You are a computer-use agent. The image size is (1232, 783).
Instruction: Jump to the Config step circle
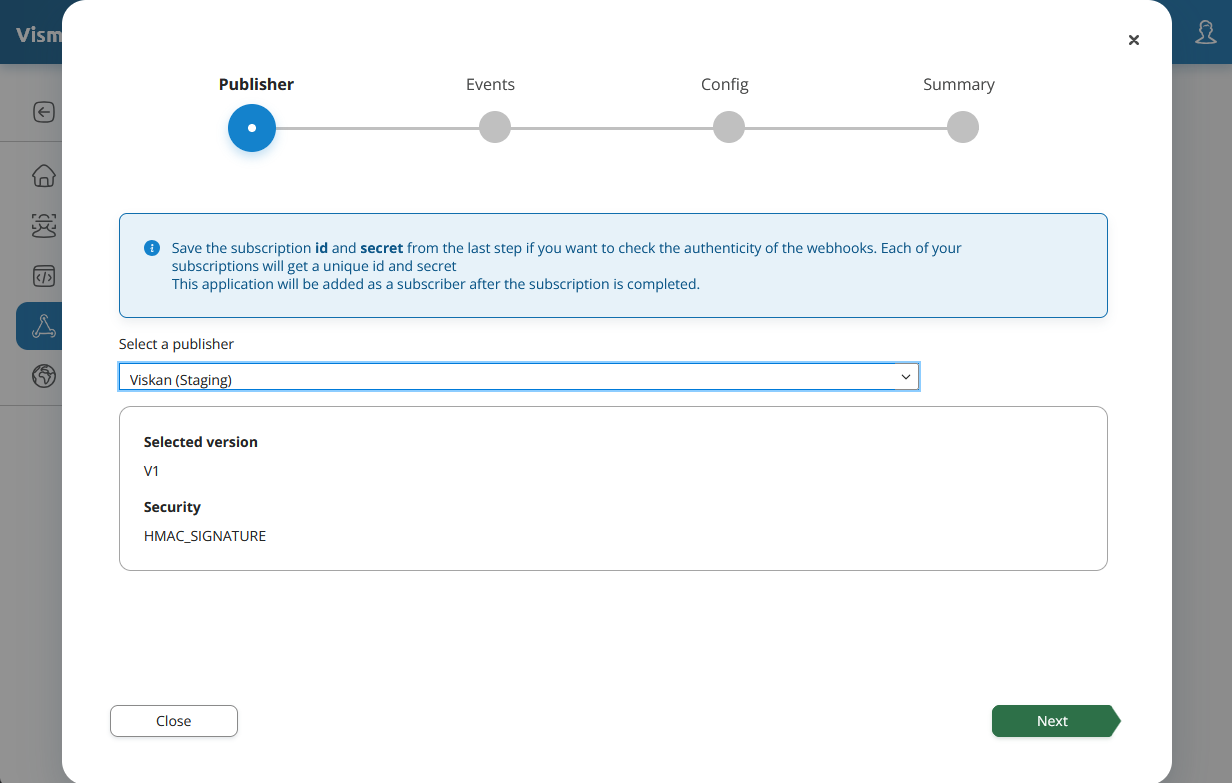point(729,128)
